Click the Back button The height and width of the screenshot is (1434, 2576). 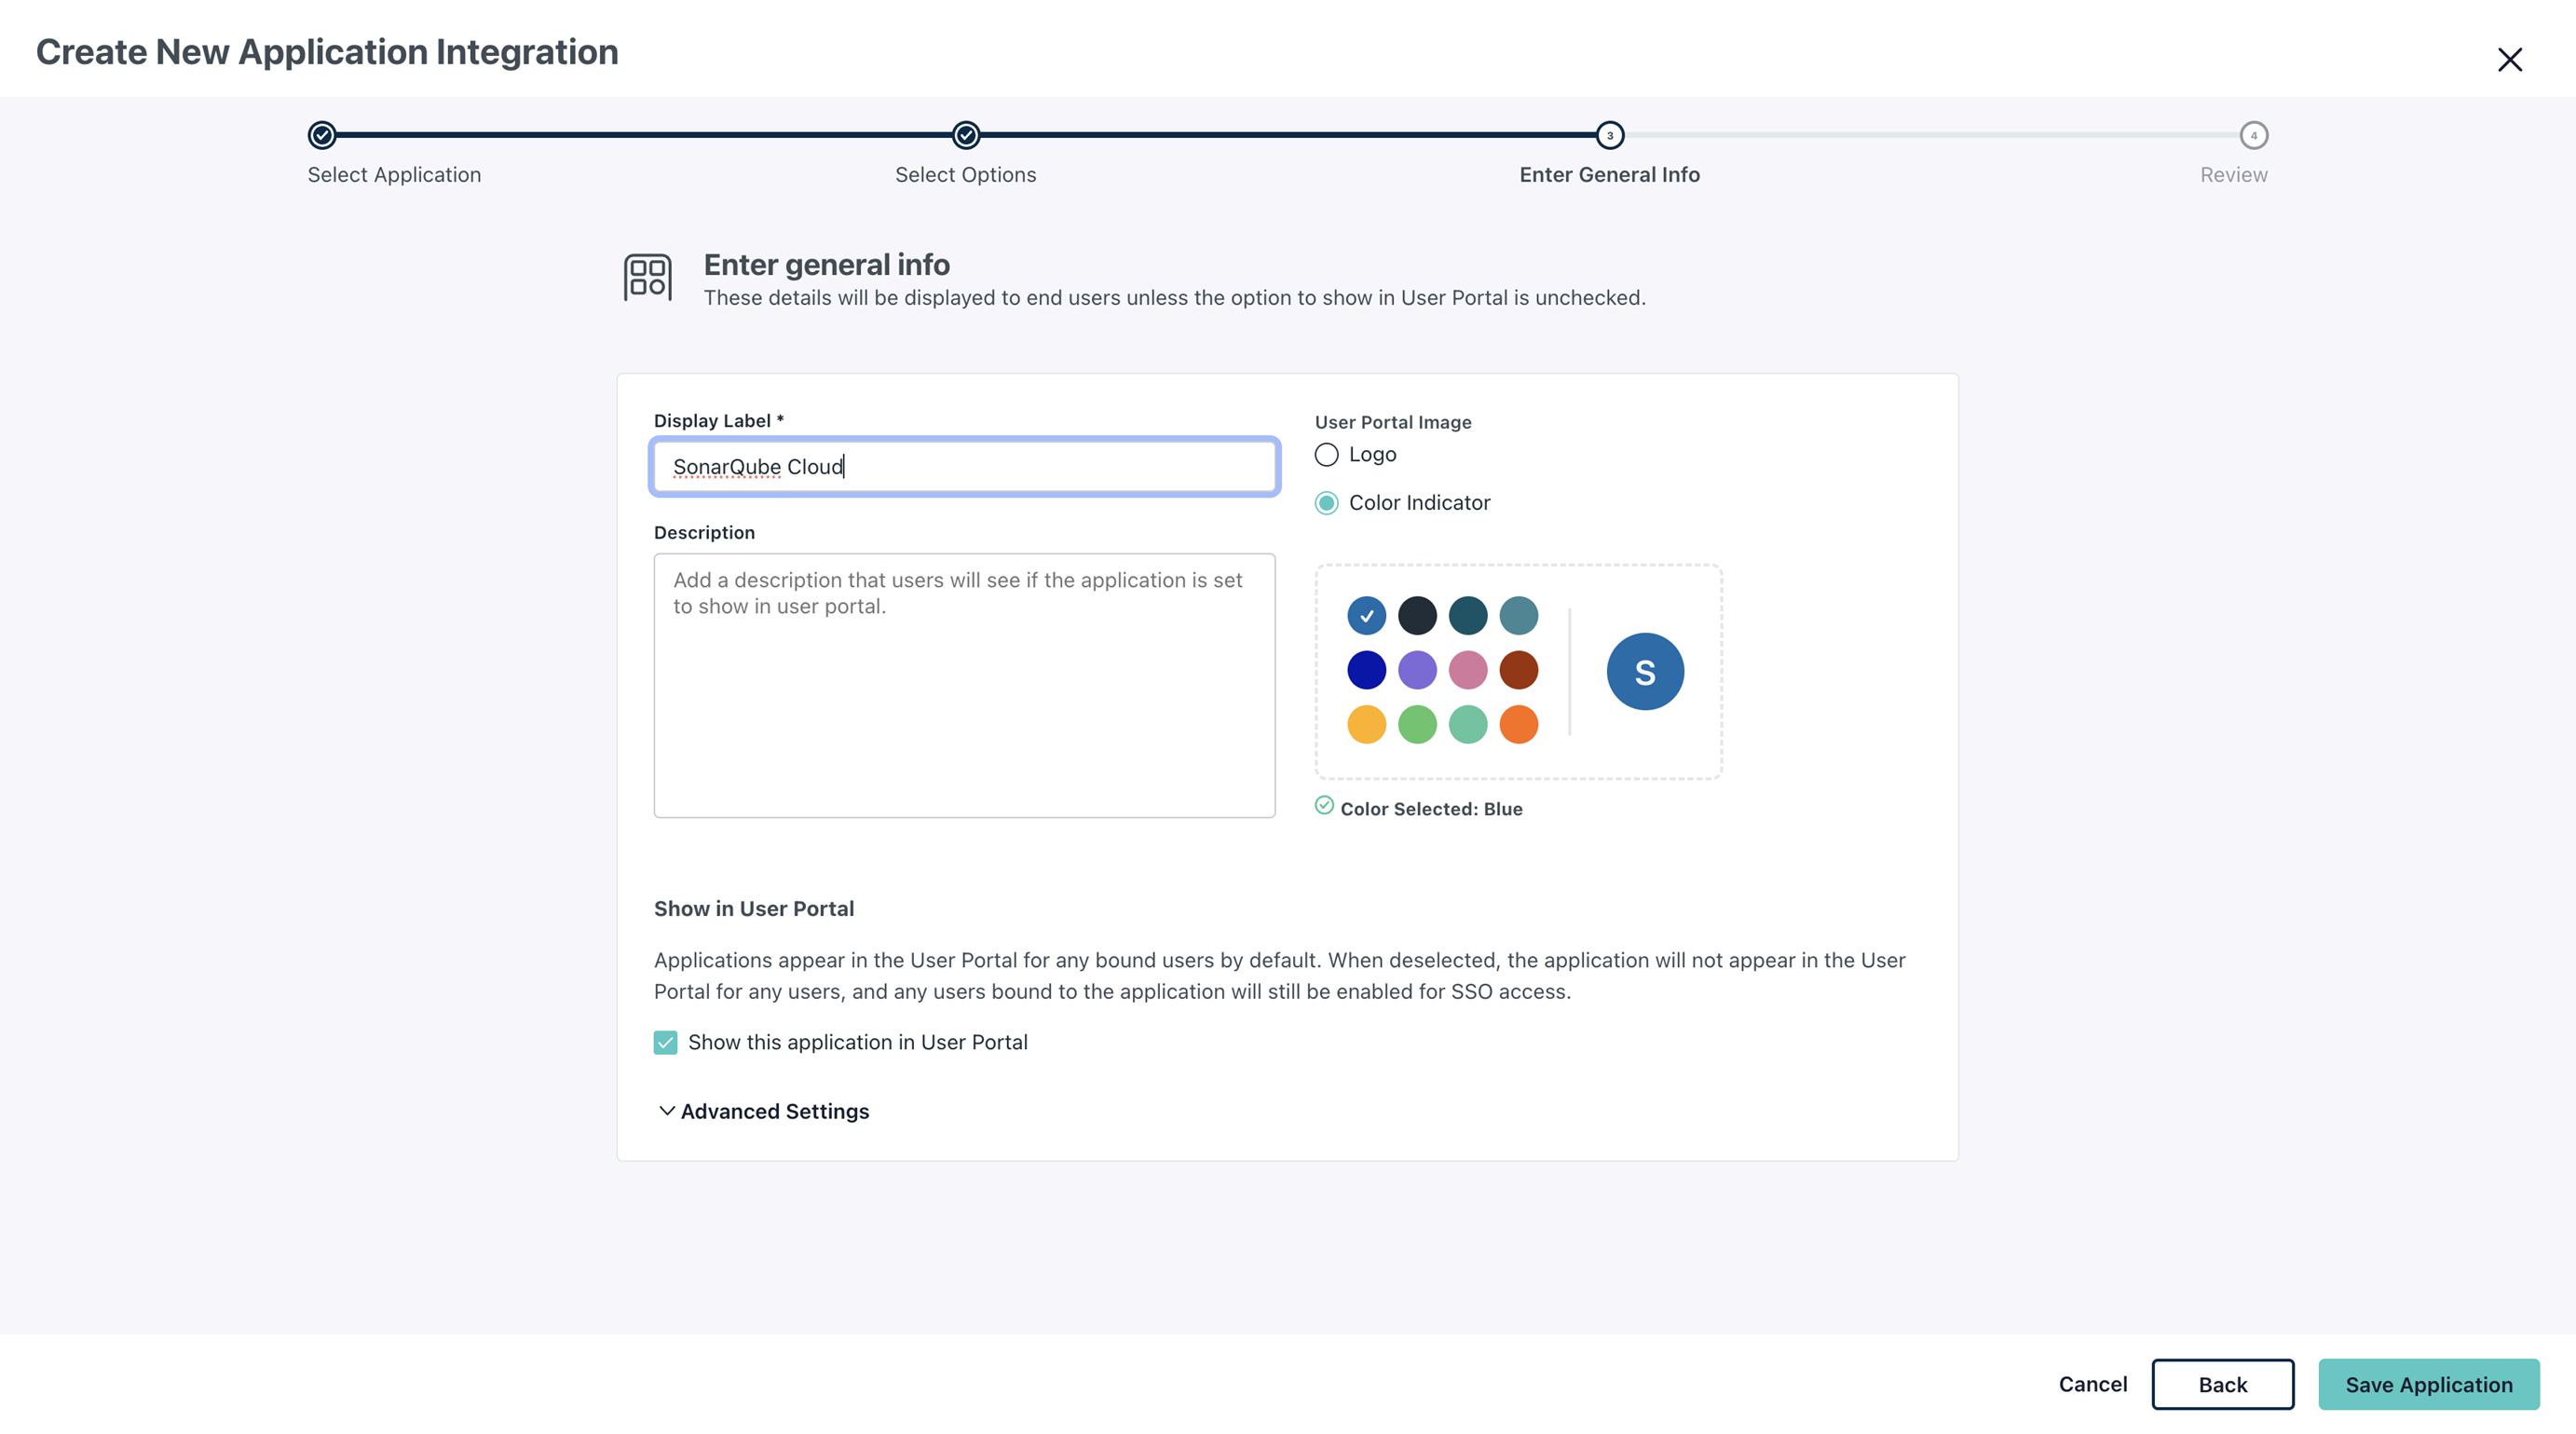point(2222,1385)
